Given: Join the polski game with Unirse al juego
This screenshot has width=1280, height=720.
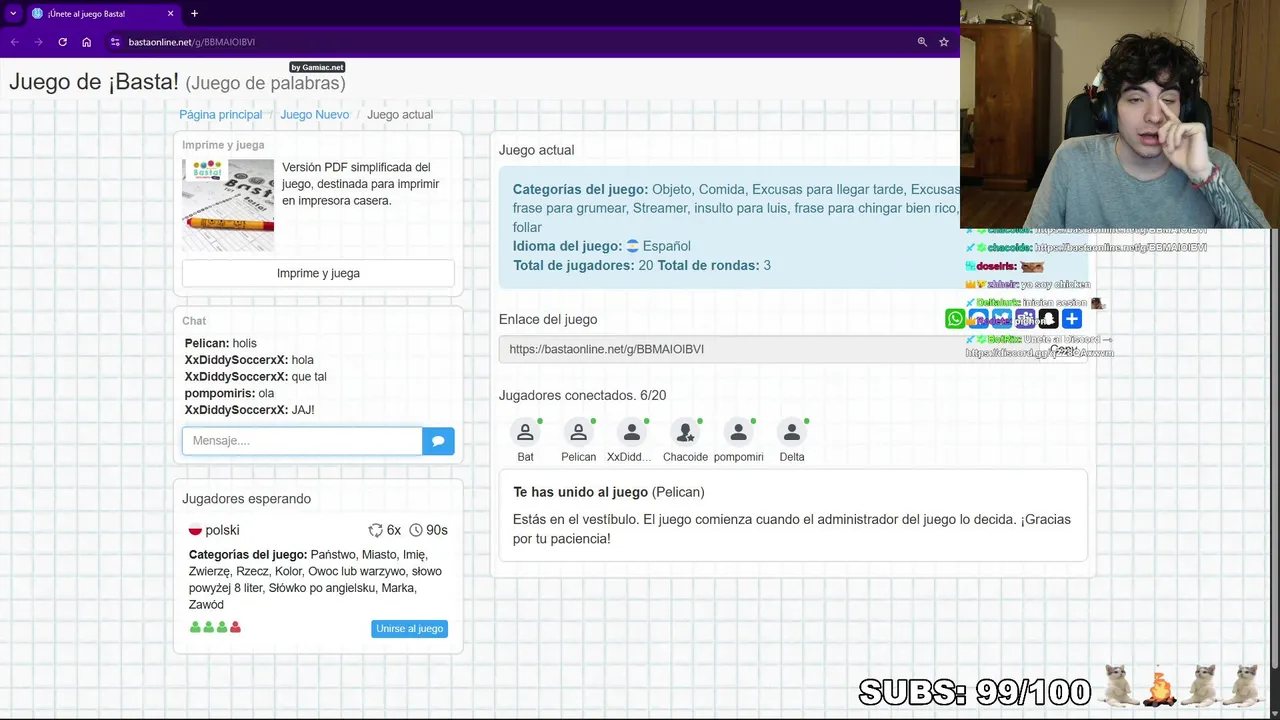Looking at the screenshot, I should (x=409, y=628).
